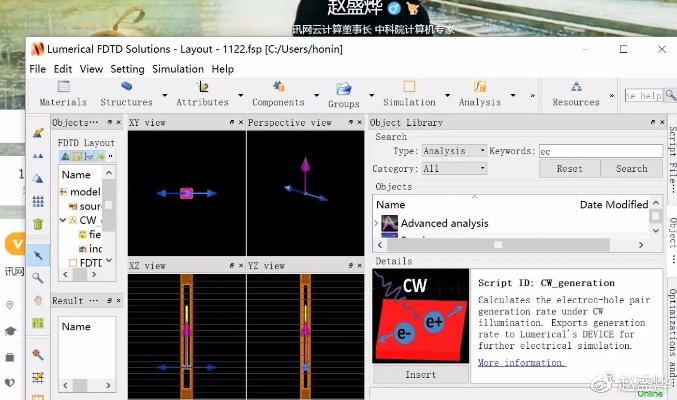
Task: Open the Simulation menu
Action: coord(178,69)
